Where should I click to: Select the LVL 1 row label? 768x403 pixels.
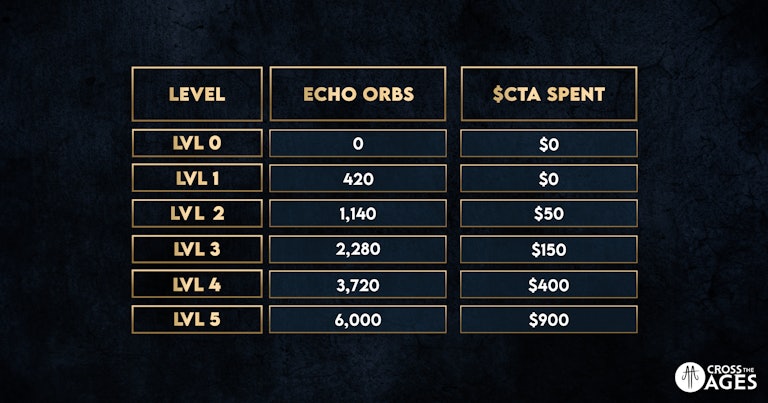pos(197,178)
